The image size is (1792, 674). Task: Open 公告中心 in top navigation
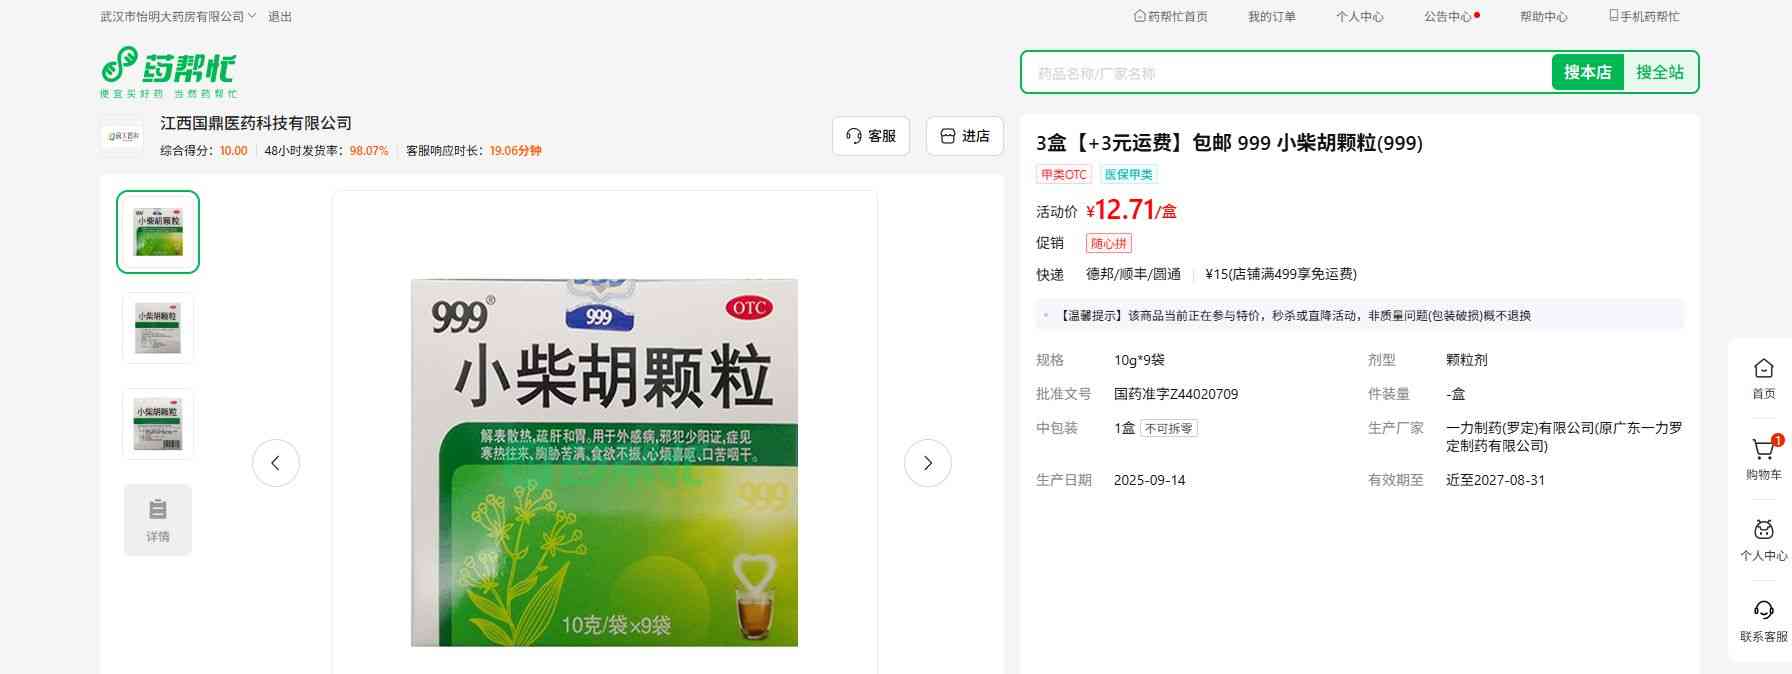pyautogui.click(x=1448, y=17)
